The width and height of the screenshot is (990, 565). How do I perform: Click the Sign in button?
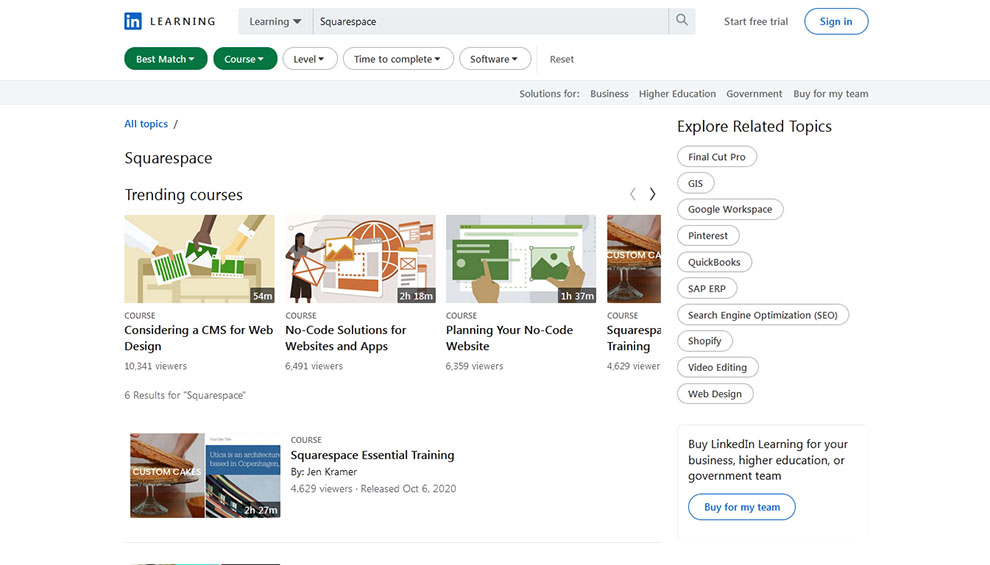point(836,21)
